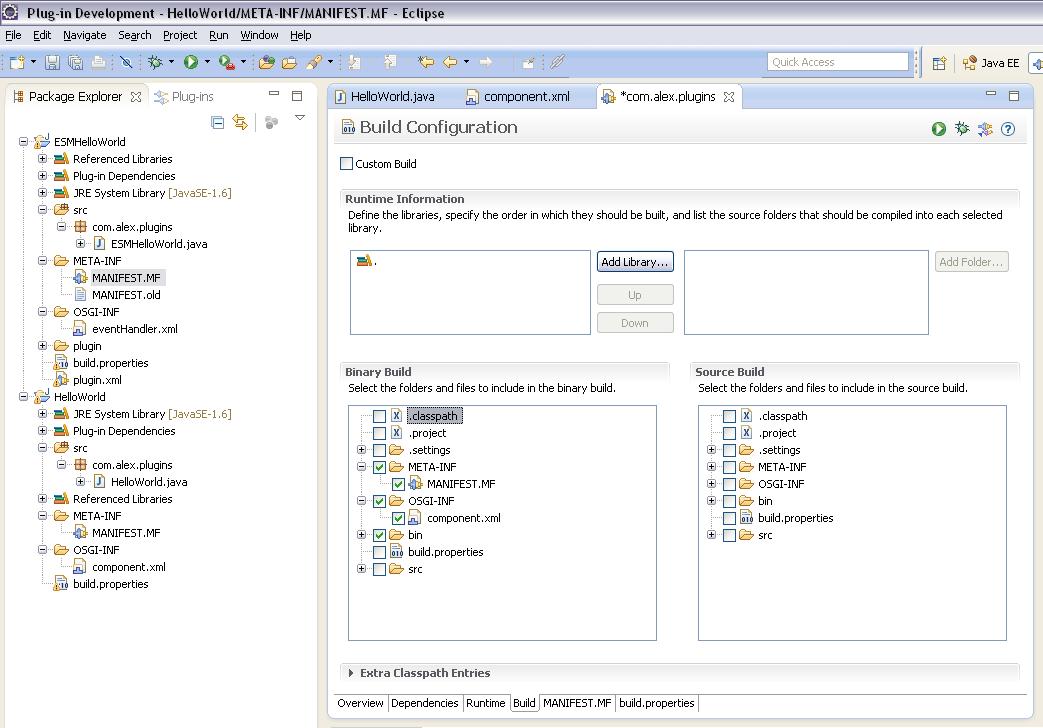
Task: Switch to the Dependencies tab at bottom
Action: tap(424, 703)
